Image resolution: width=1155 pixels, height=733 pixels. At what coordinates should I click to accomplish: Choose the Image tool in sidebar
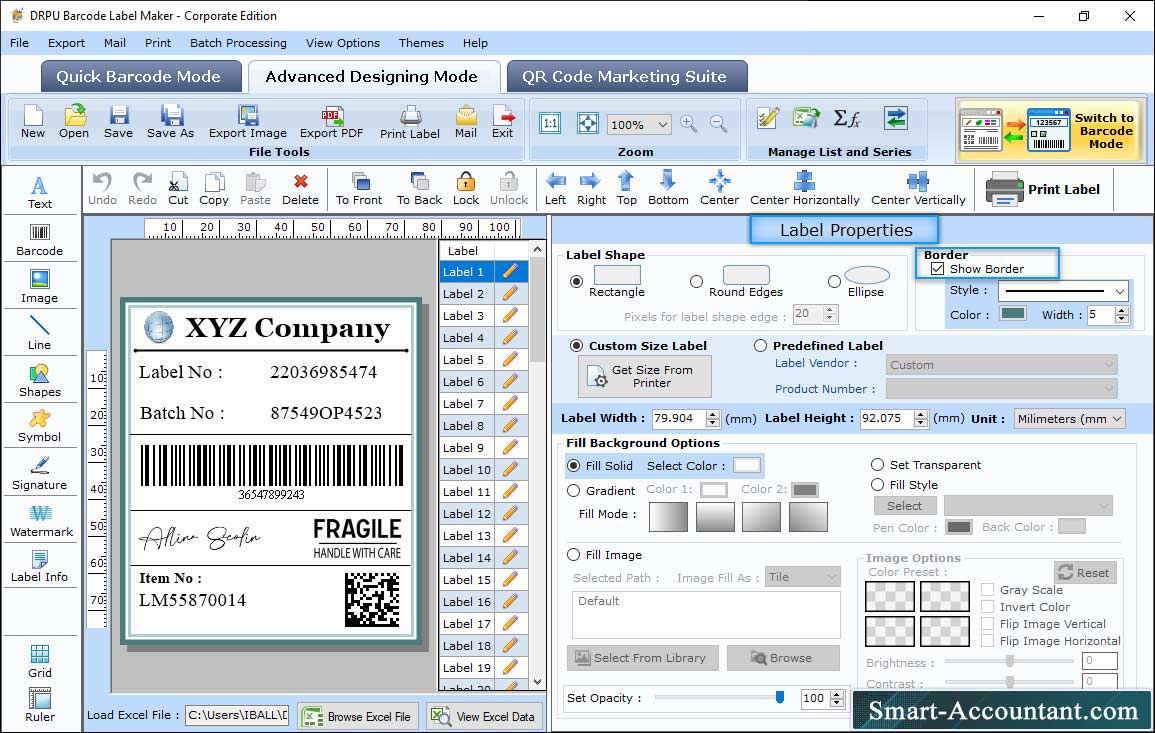(x=40, y=287)
